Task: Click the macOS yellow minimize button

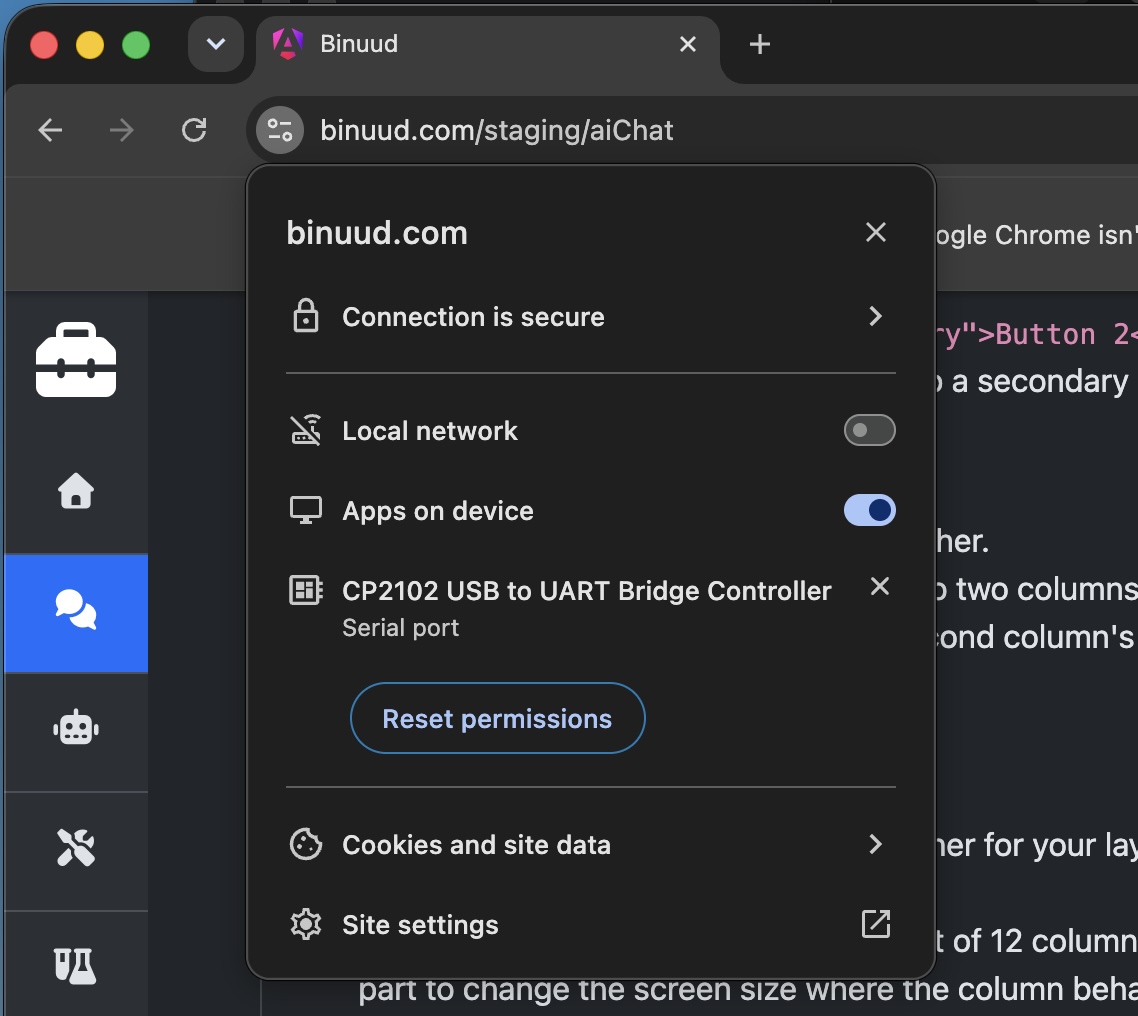Action: (90, 45)
